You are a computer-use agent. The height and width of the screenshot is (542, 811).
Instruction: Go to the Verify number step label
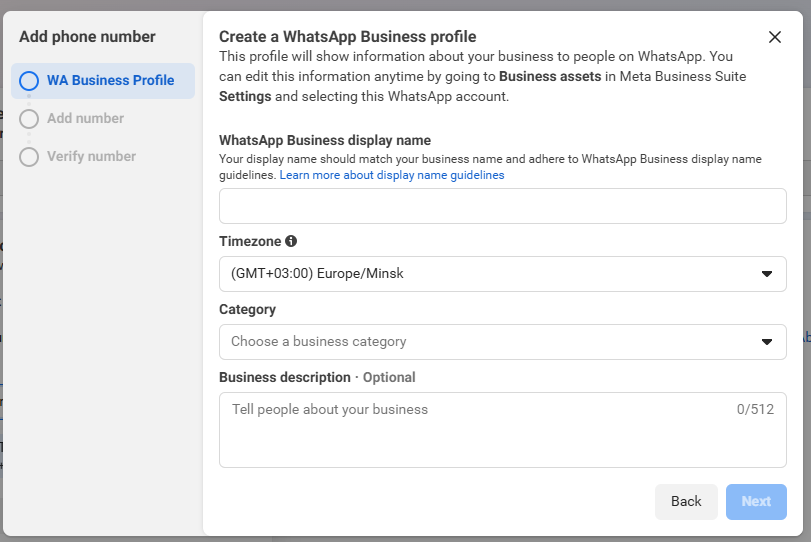pos(92,156)
